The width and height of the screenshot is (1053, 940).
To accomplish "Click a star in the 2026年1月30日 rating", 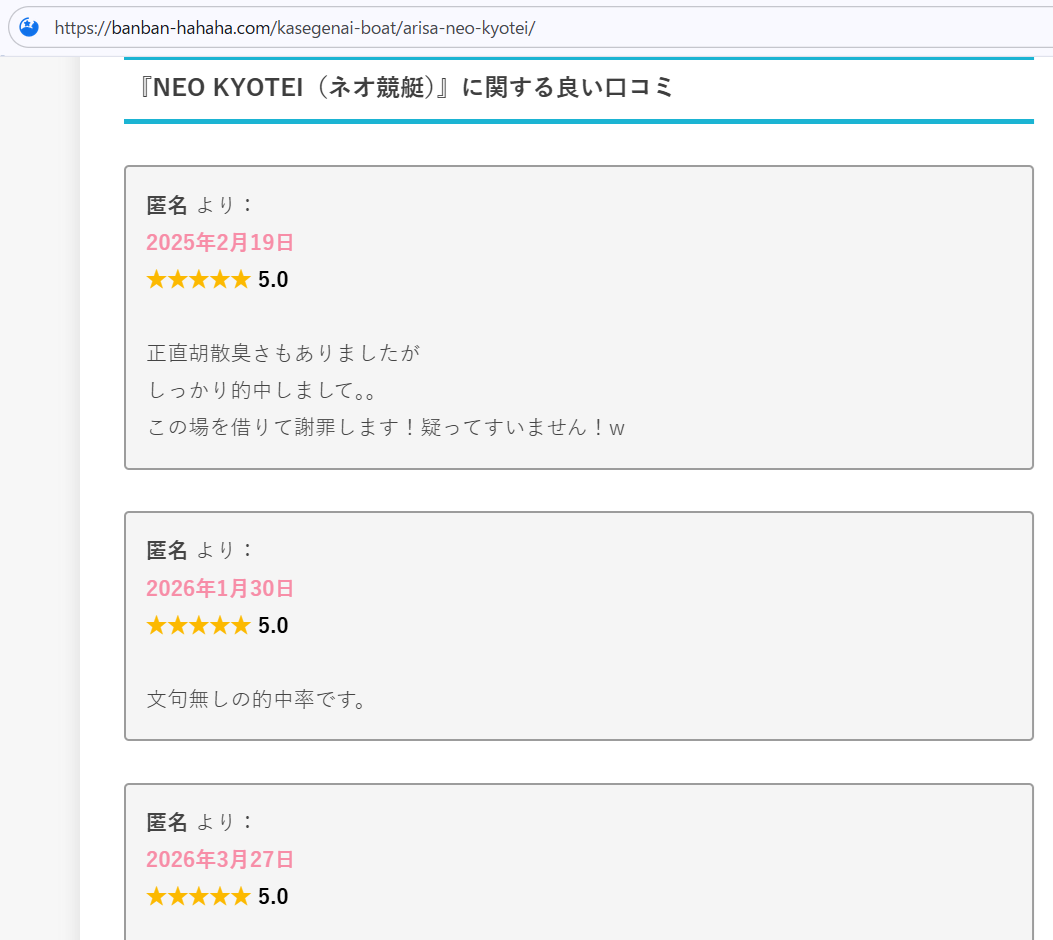I will click(198, 625).
